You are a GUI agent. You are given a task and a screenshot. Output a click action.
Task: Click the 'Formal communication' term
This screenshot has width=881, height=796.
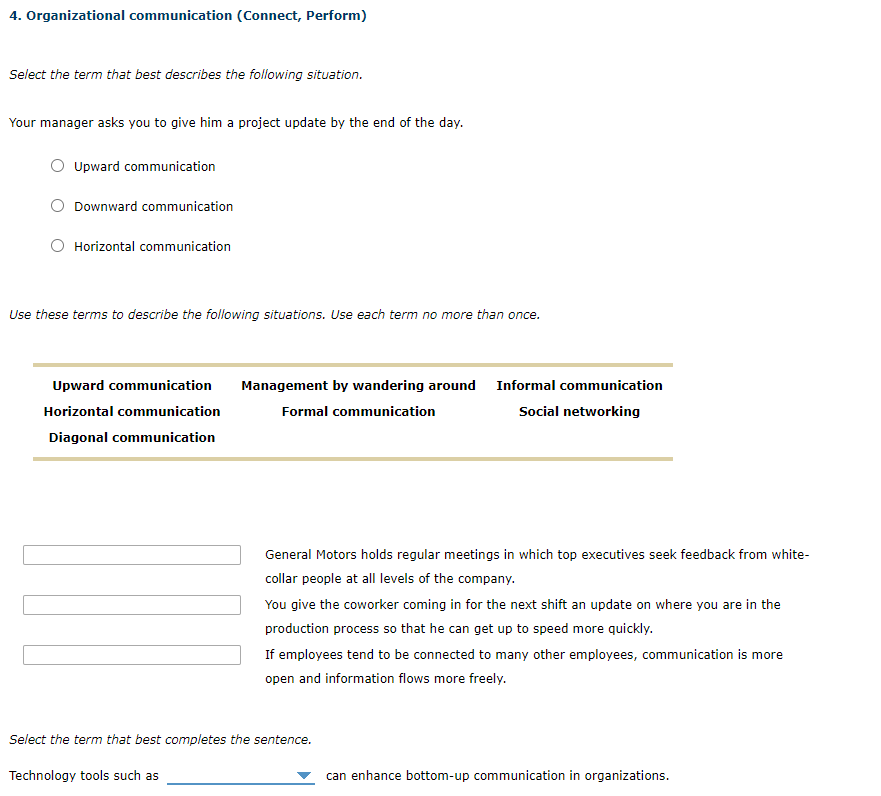(x=358, y=411)
